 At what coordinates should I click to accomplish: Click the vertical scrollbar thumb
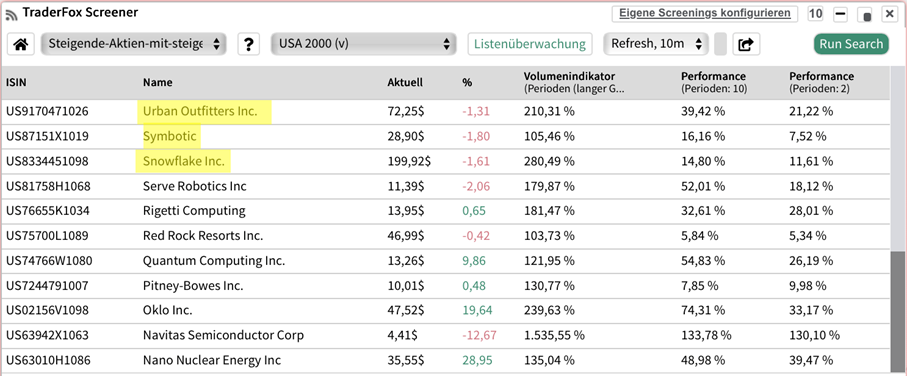[x=898, y=311]
